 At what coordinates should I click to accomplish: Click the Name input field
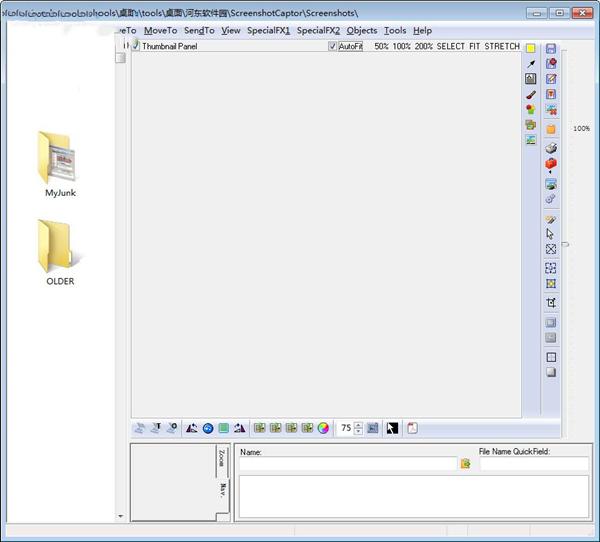[348, 464]
